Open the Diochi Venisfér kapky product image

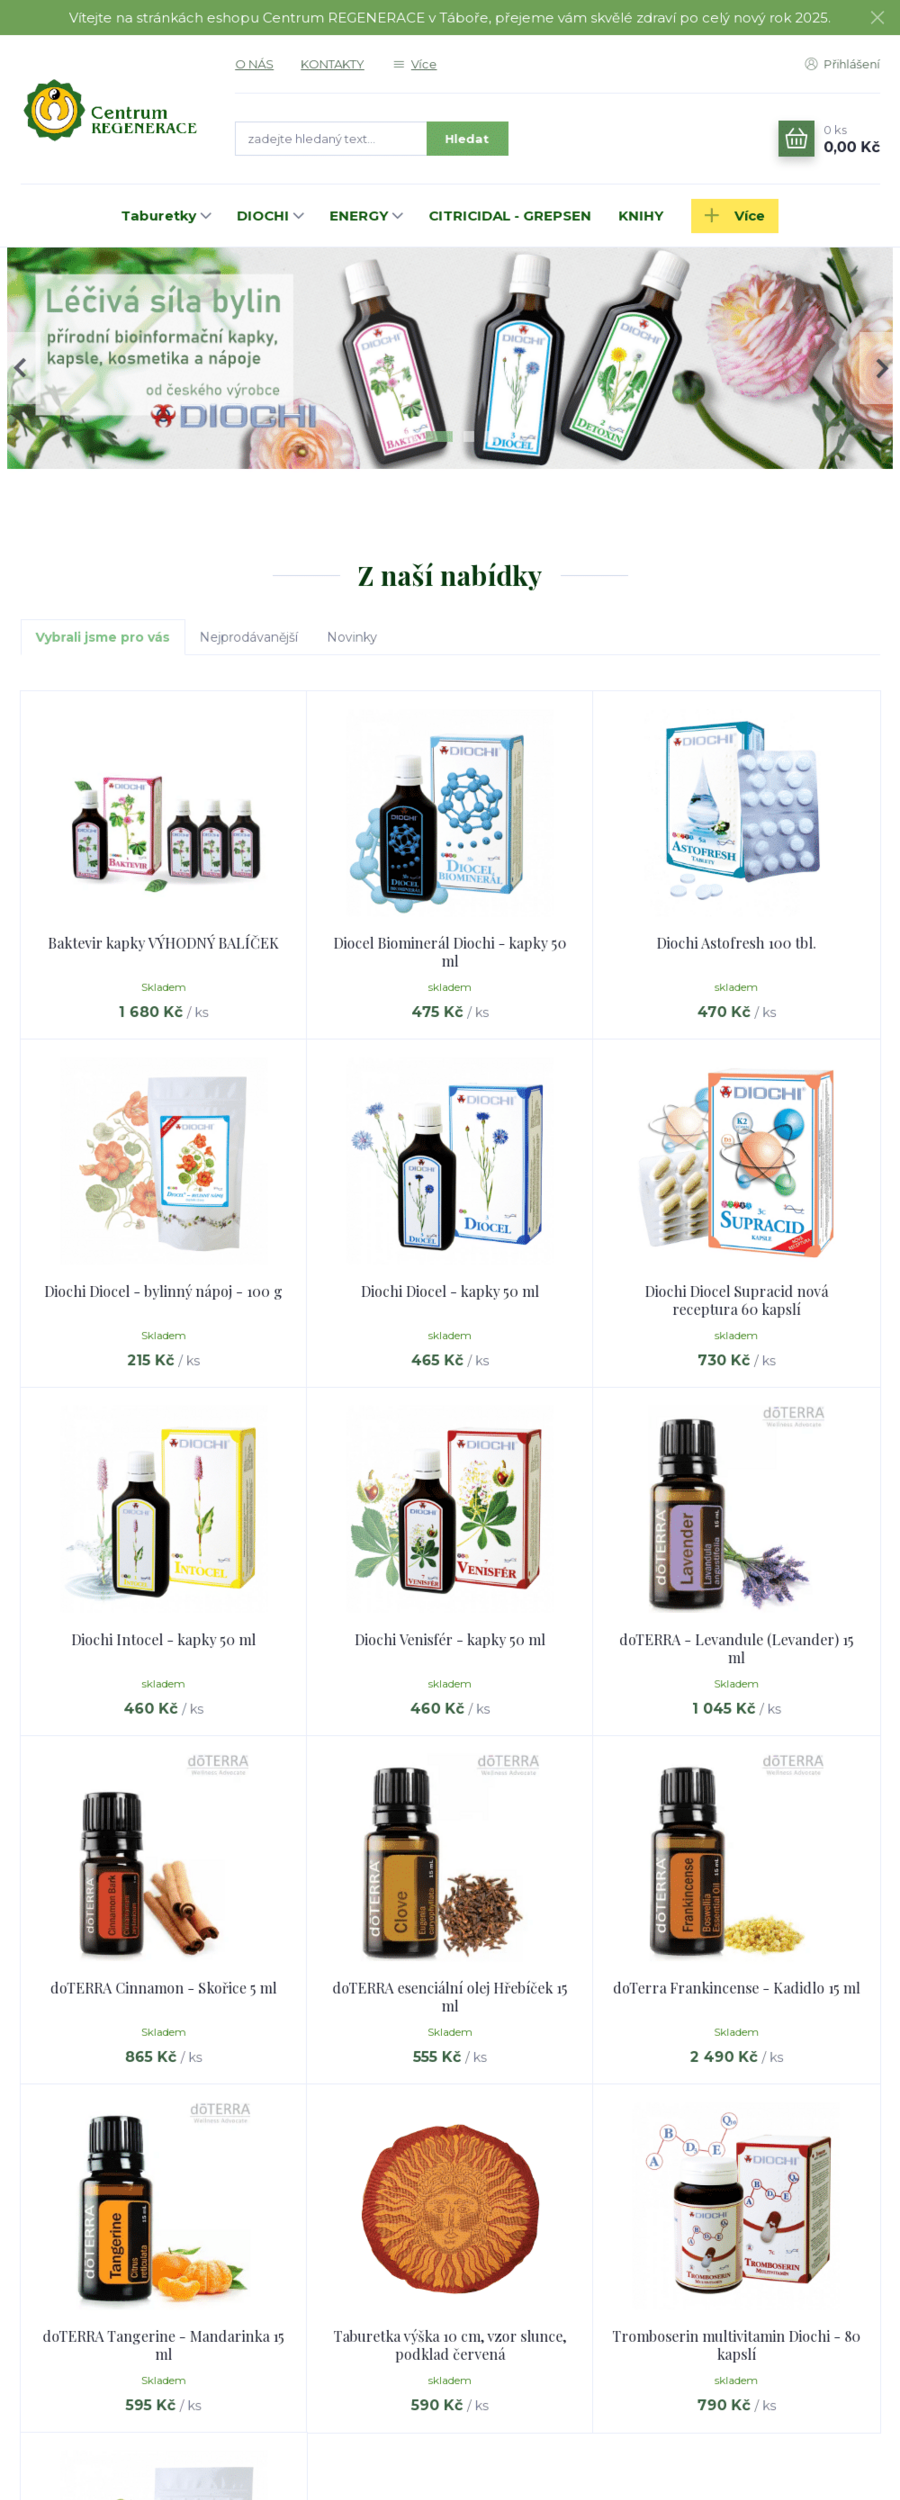coord(449,1511)
